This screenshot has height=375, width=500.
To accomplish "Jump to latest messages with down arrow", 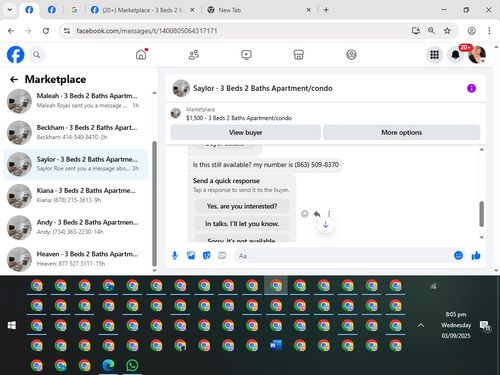I will 326,225.
